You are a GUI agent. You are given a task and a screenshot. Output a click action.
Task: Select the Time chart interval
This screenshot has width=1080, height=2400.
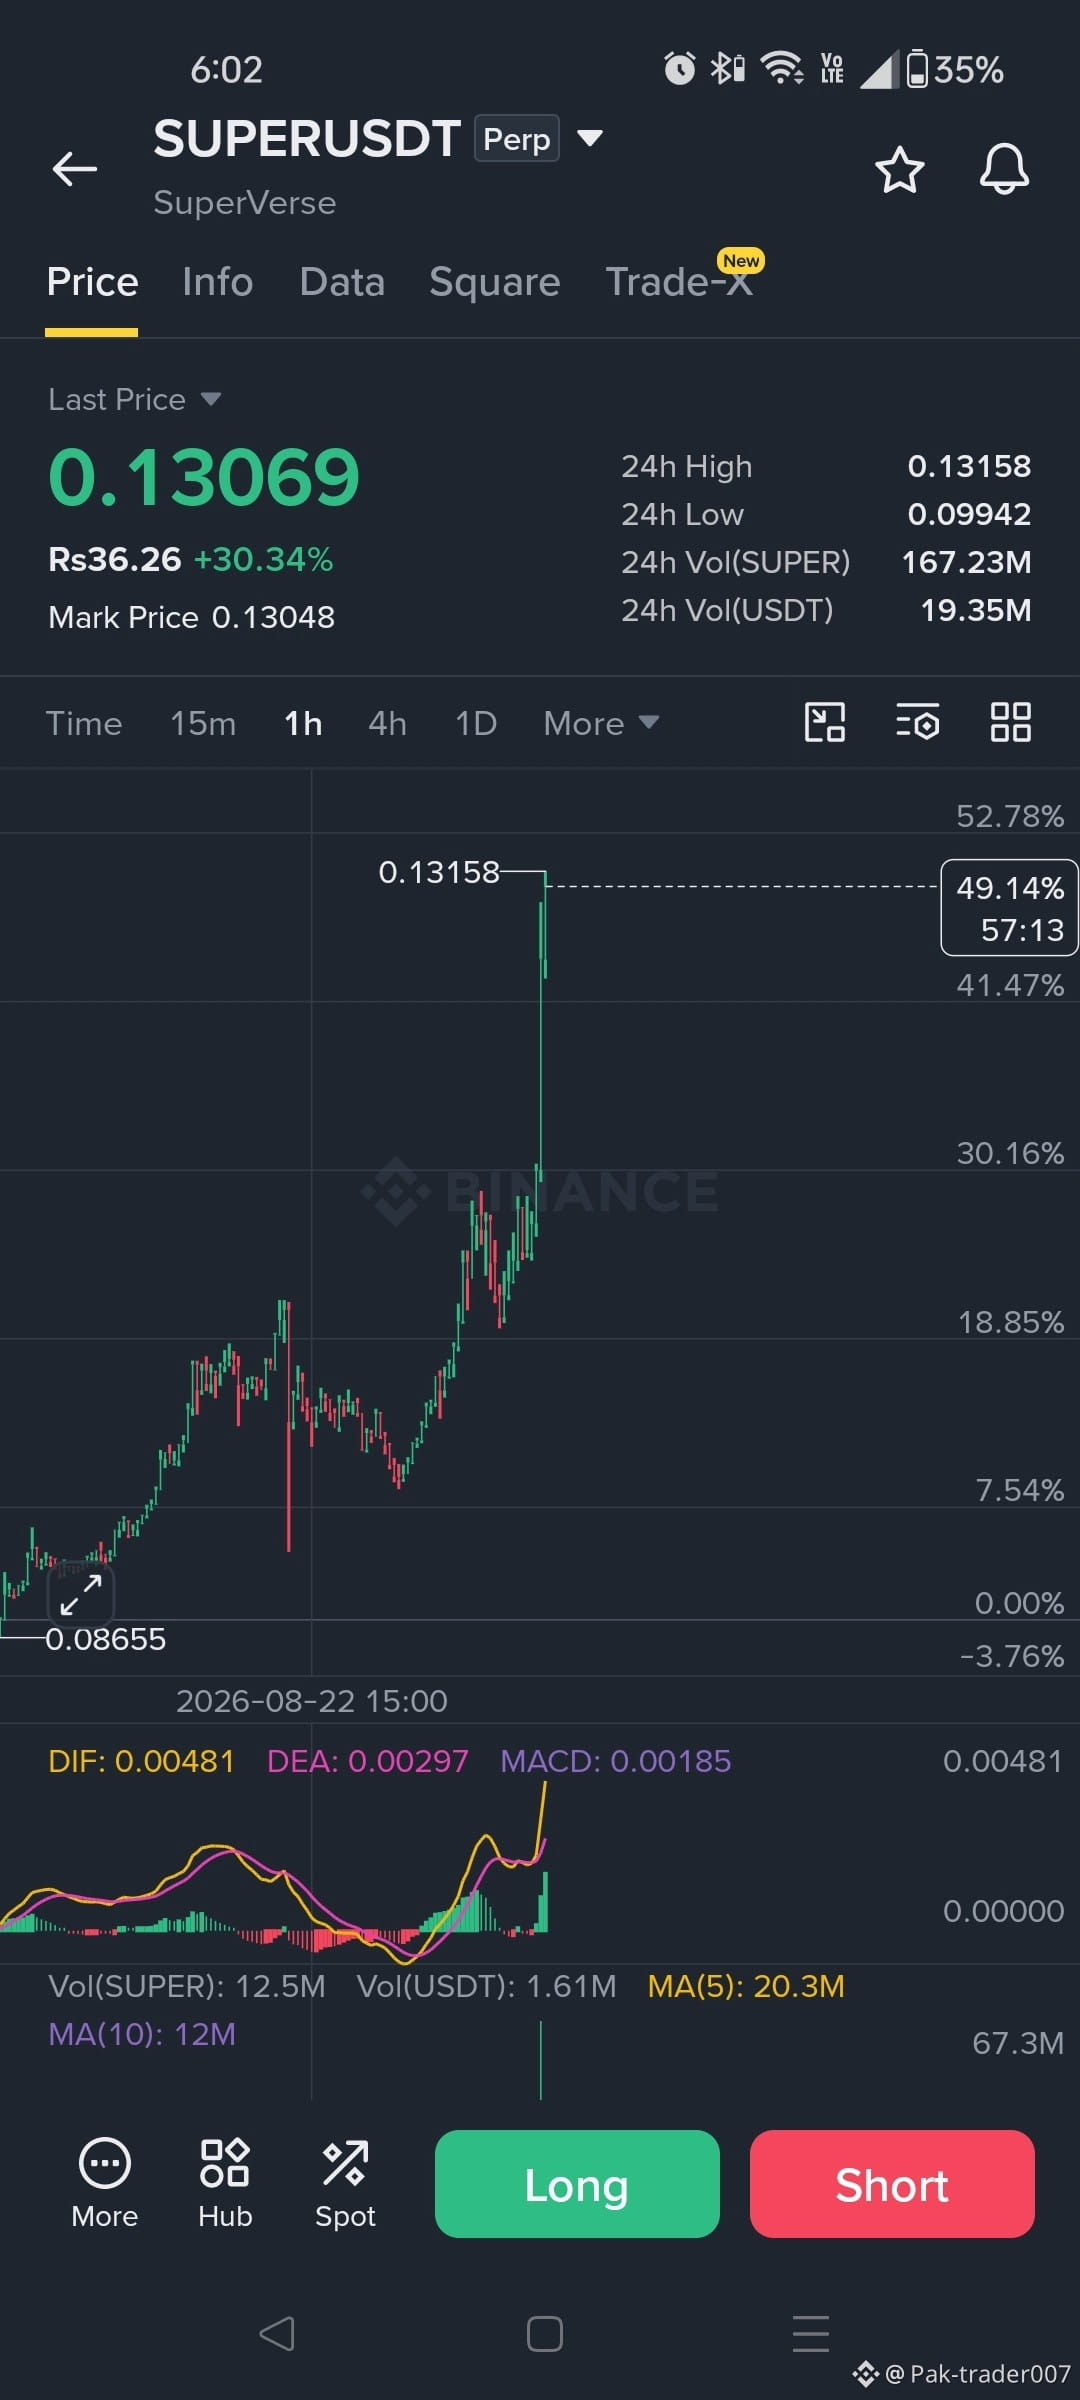coord(84,723)
